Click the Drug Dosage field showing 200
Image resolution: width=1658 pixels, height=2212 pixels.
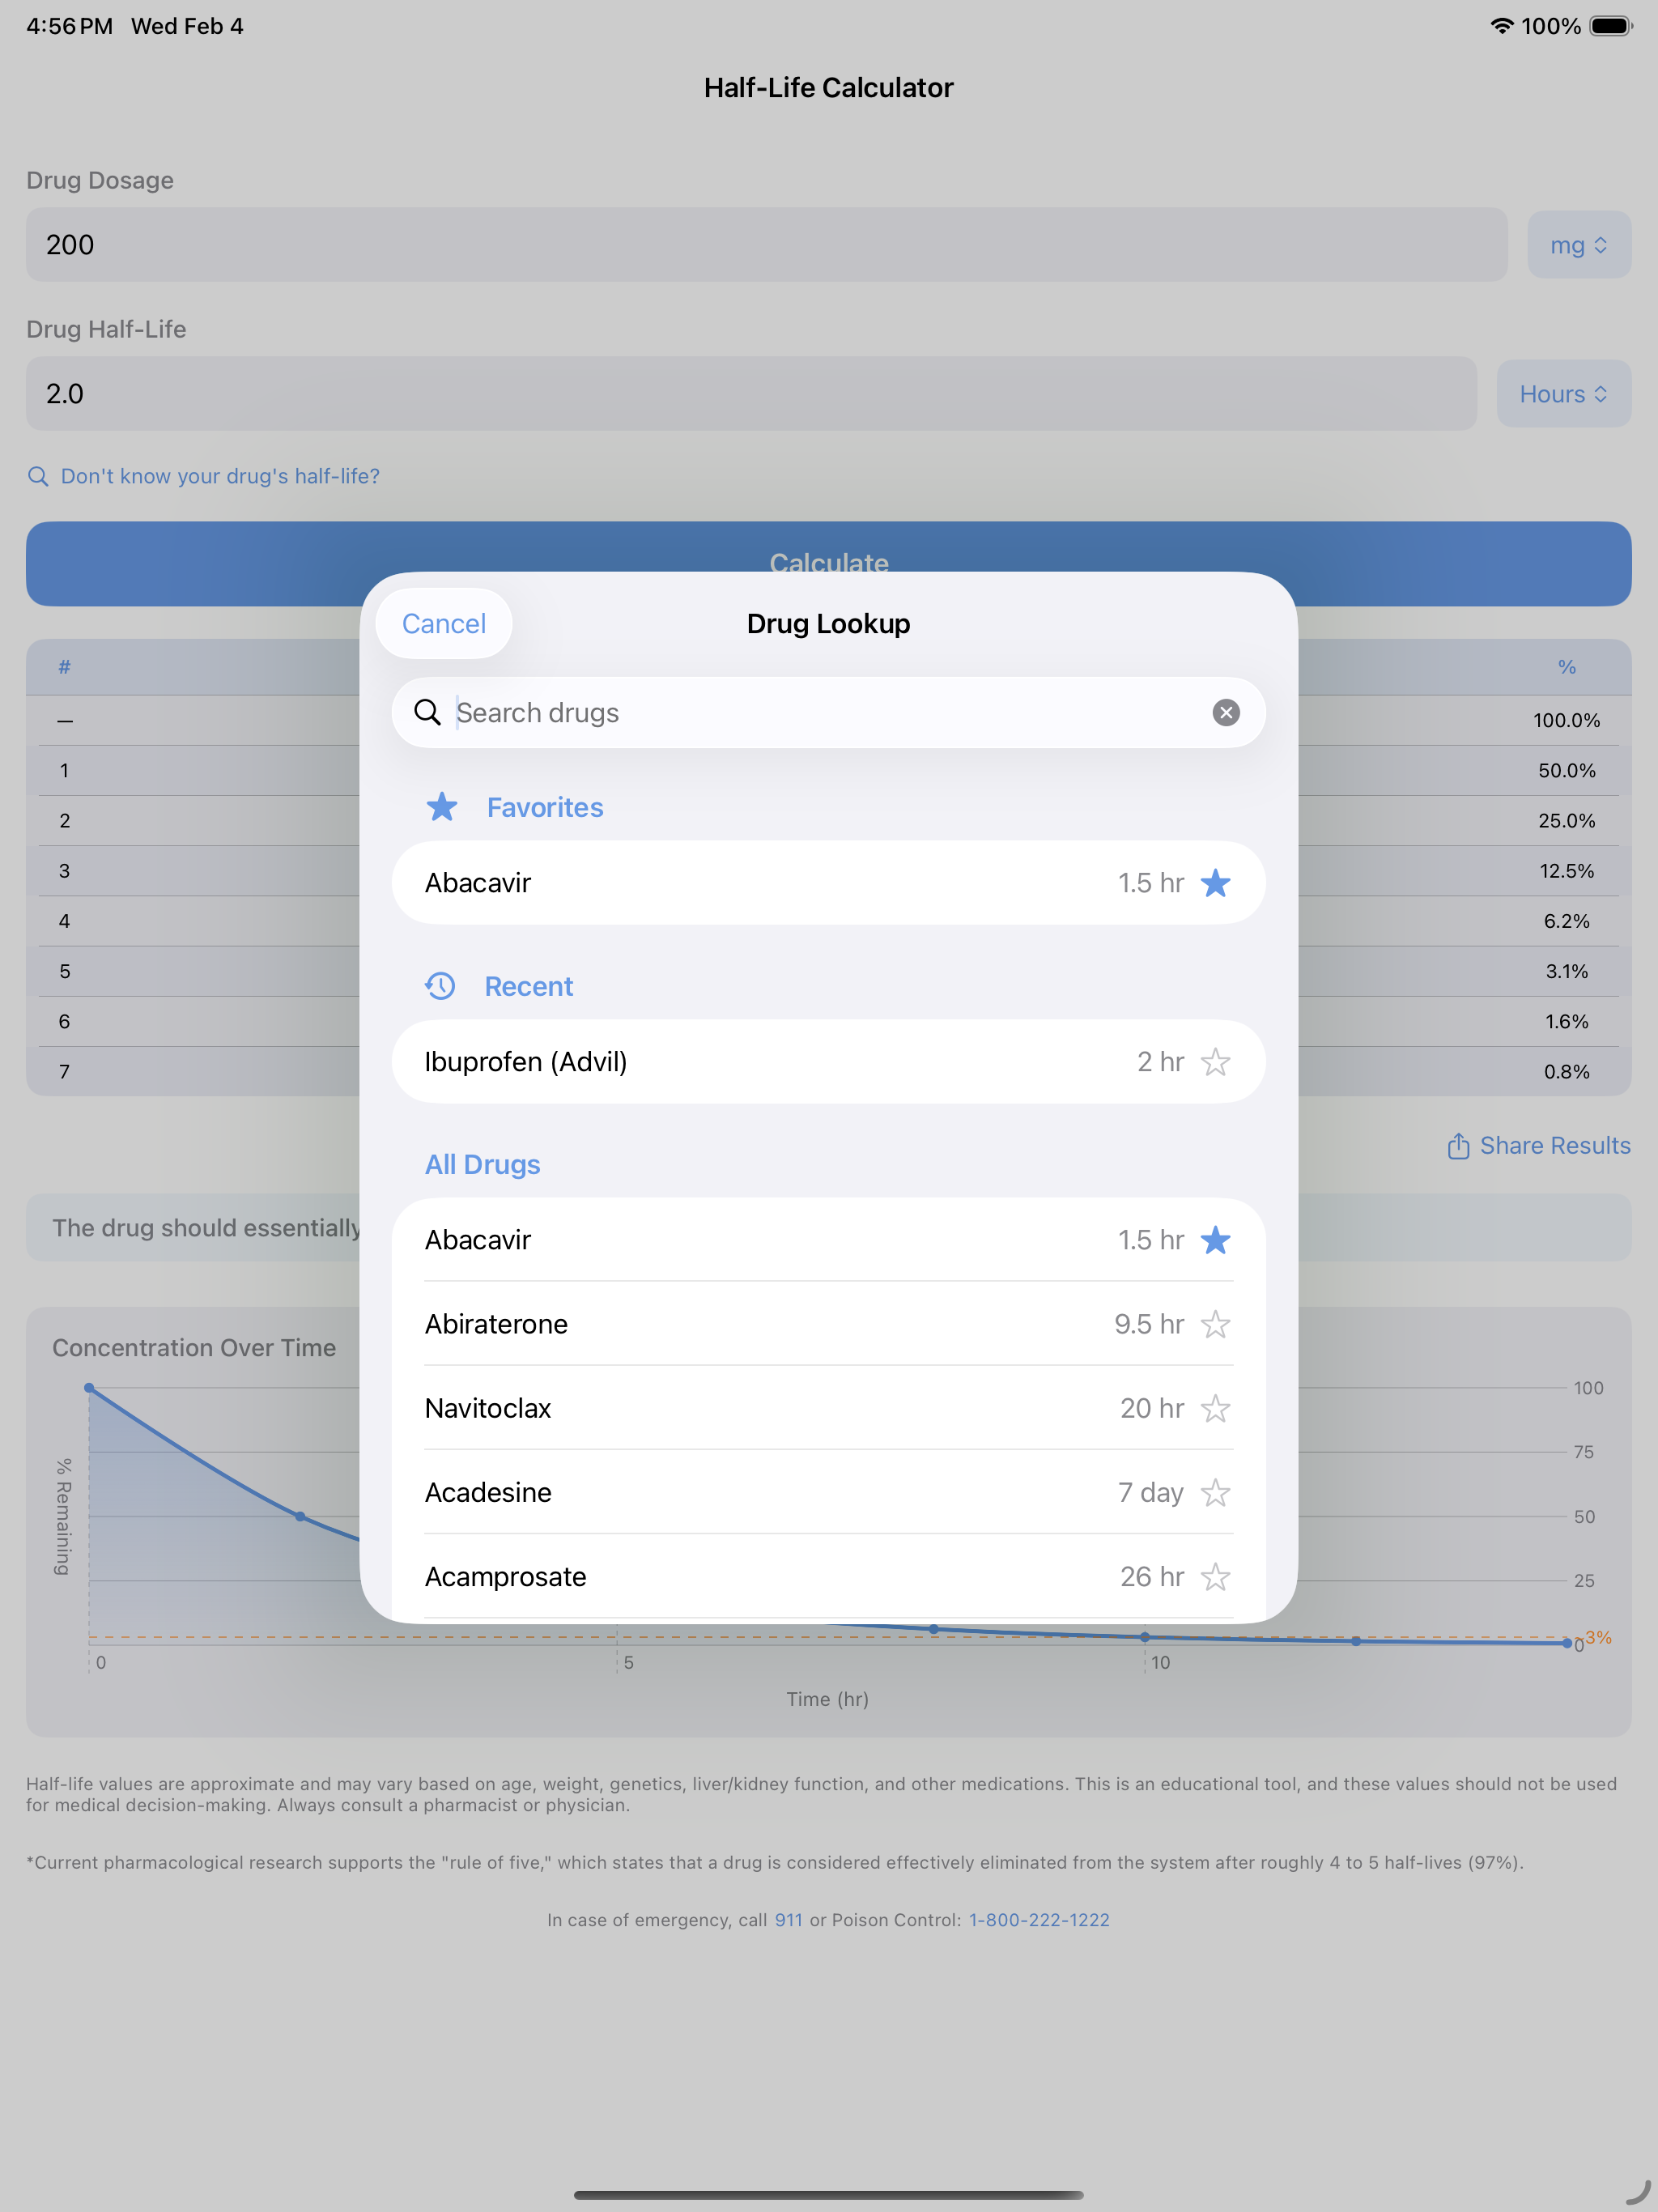(x=766, y=245)
